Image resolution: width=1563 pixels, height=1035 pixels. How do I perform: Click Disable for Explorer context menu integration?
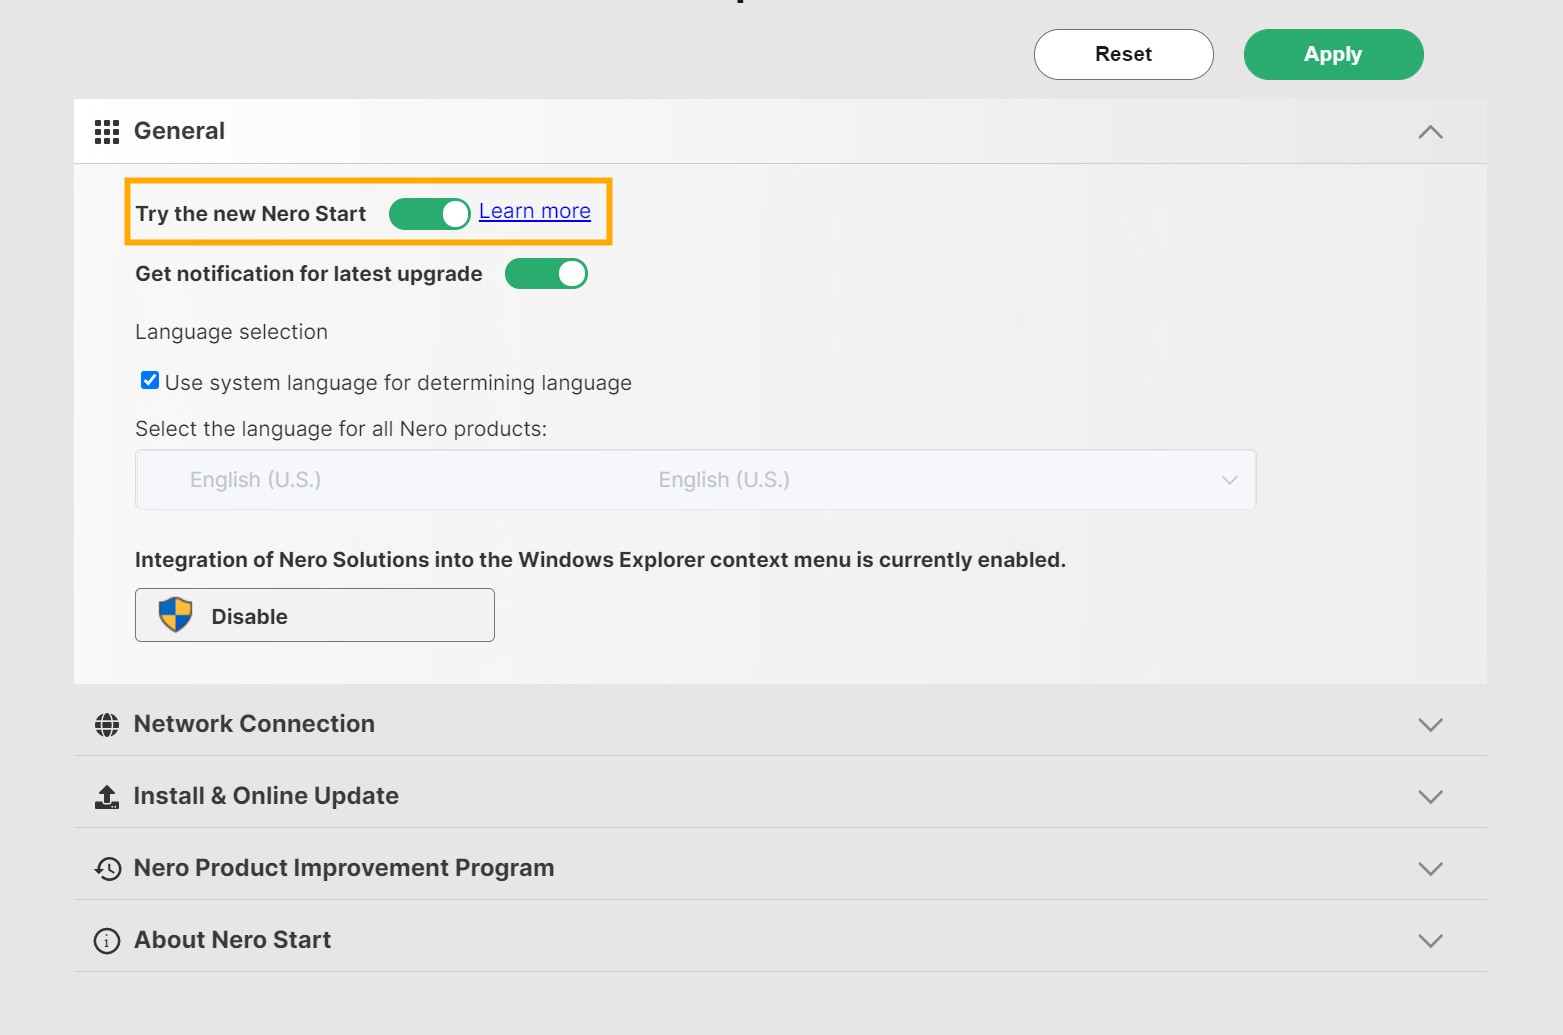(x=315, y=615)
